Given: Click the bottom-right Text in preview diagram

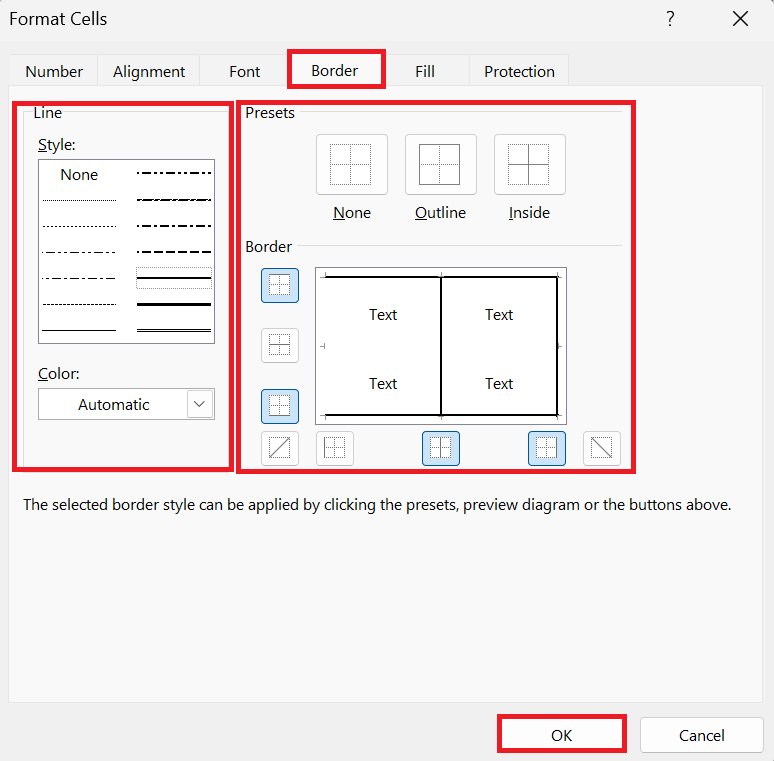Looking at the screenshot, I should click(x=499, y=384).
